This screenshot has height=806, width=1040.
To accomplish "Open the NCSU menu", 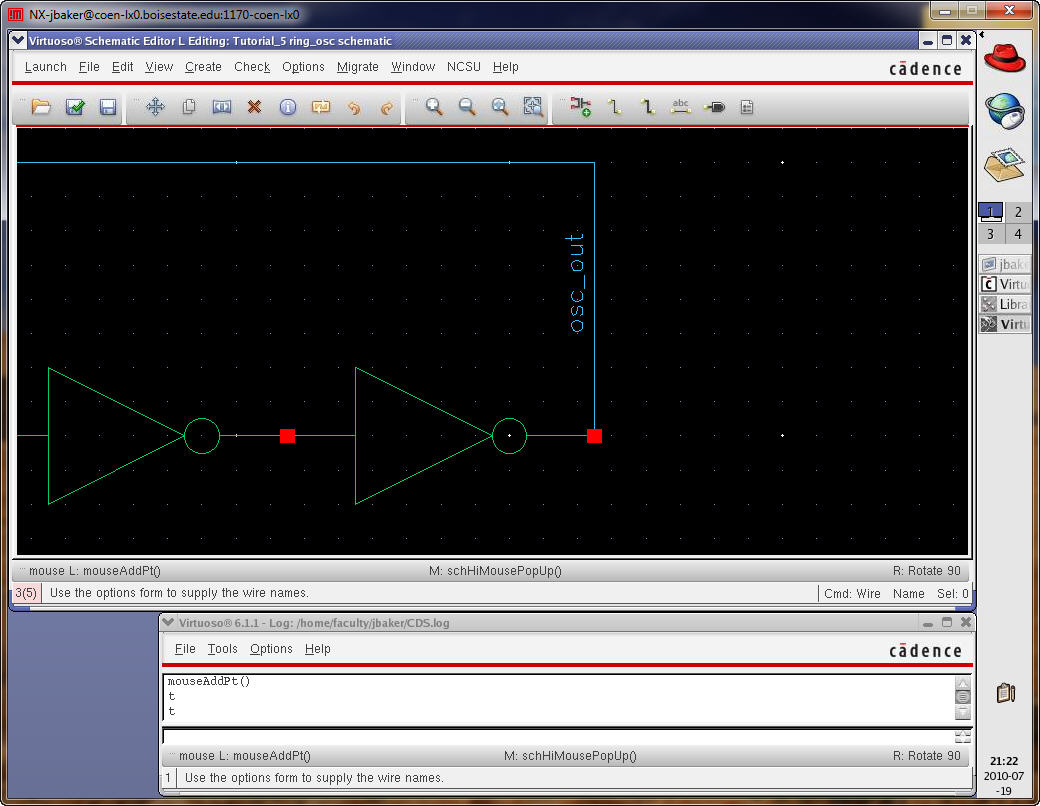I will tap(463, 67).
